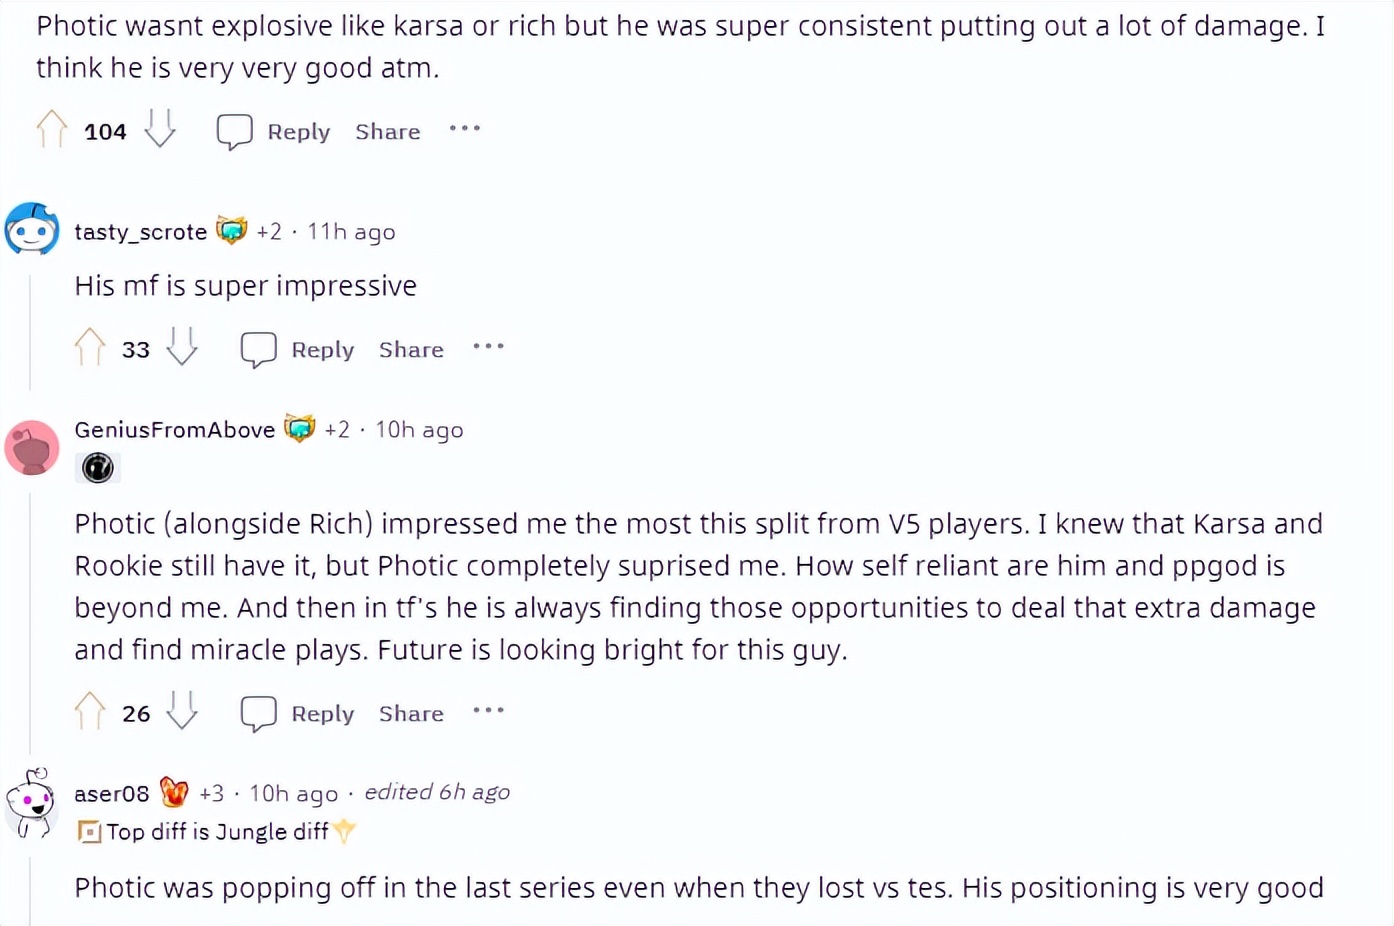Open more options on GeniusFromAbove's comment
The width and height of the screenshot is (1394, 926).
[x=488, y=711]
